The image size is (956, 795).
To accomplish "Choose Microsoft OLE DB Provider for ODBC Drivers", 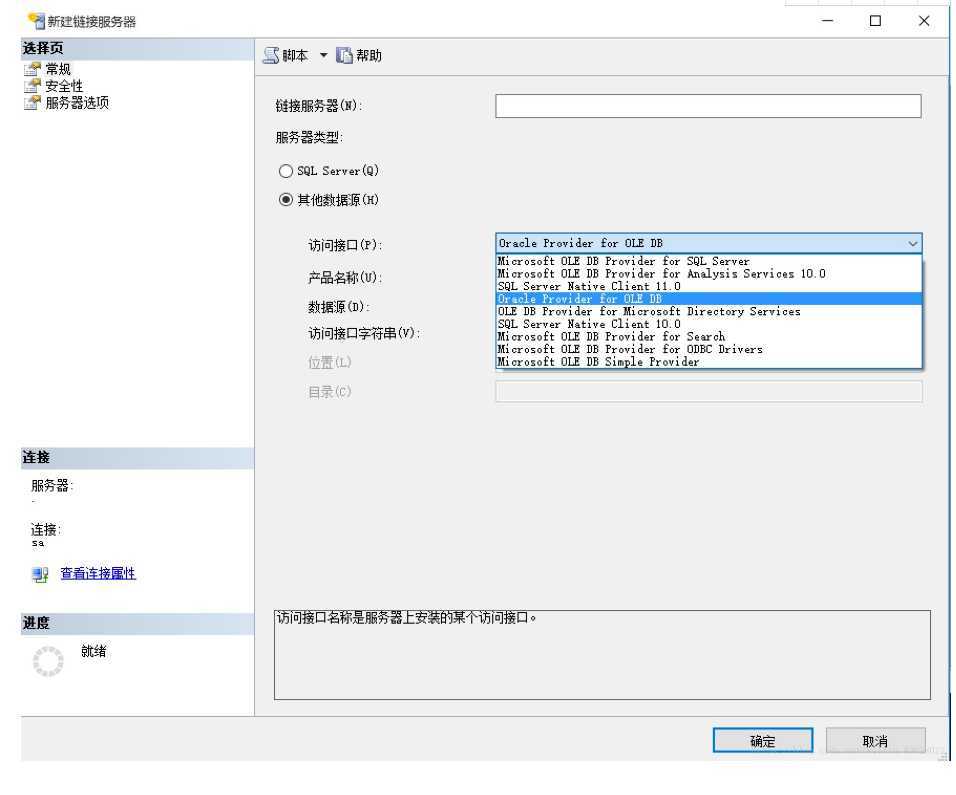I will click(x=708, y=349).
